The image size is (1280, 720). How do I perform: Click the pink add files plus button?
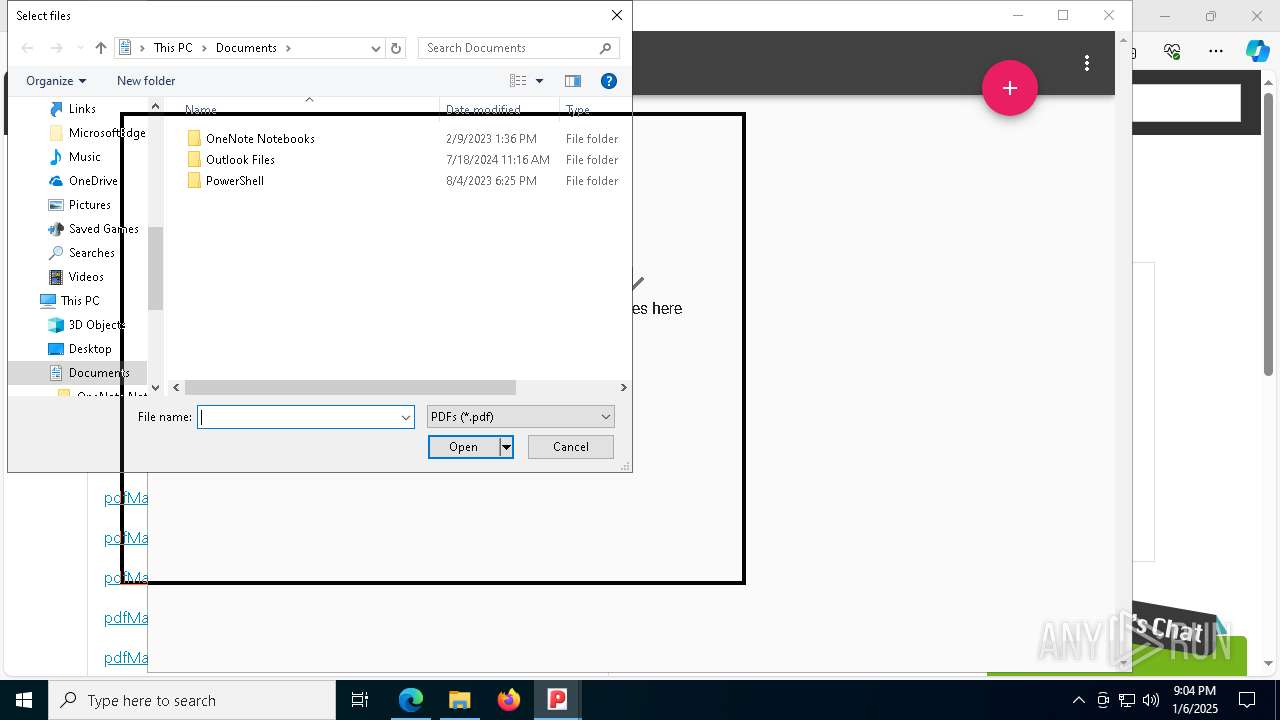(1010, 88)
